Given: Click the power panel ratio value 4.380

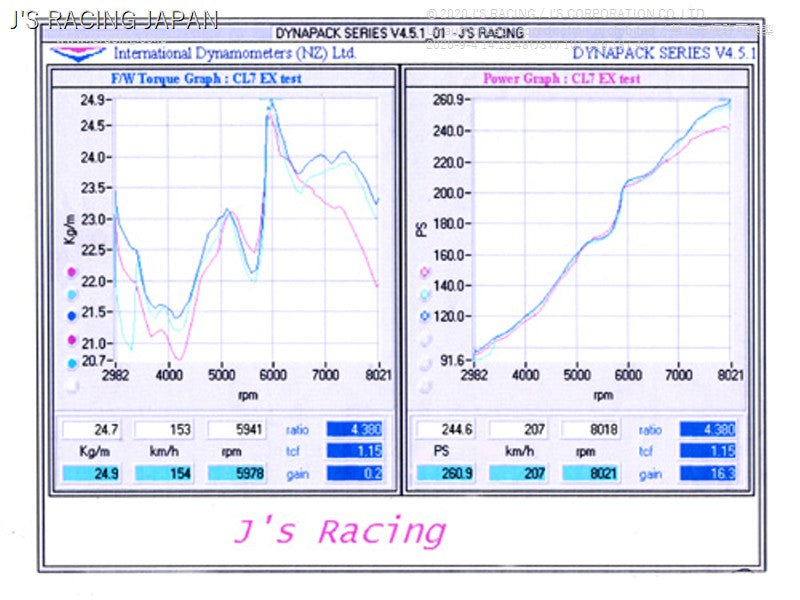Looking at the screenshot, I should [x=708, y=429].
